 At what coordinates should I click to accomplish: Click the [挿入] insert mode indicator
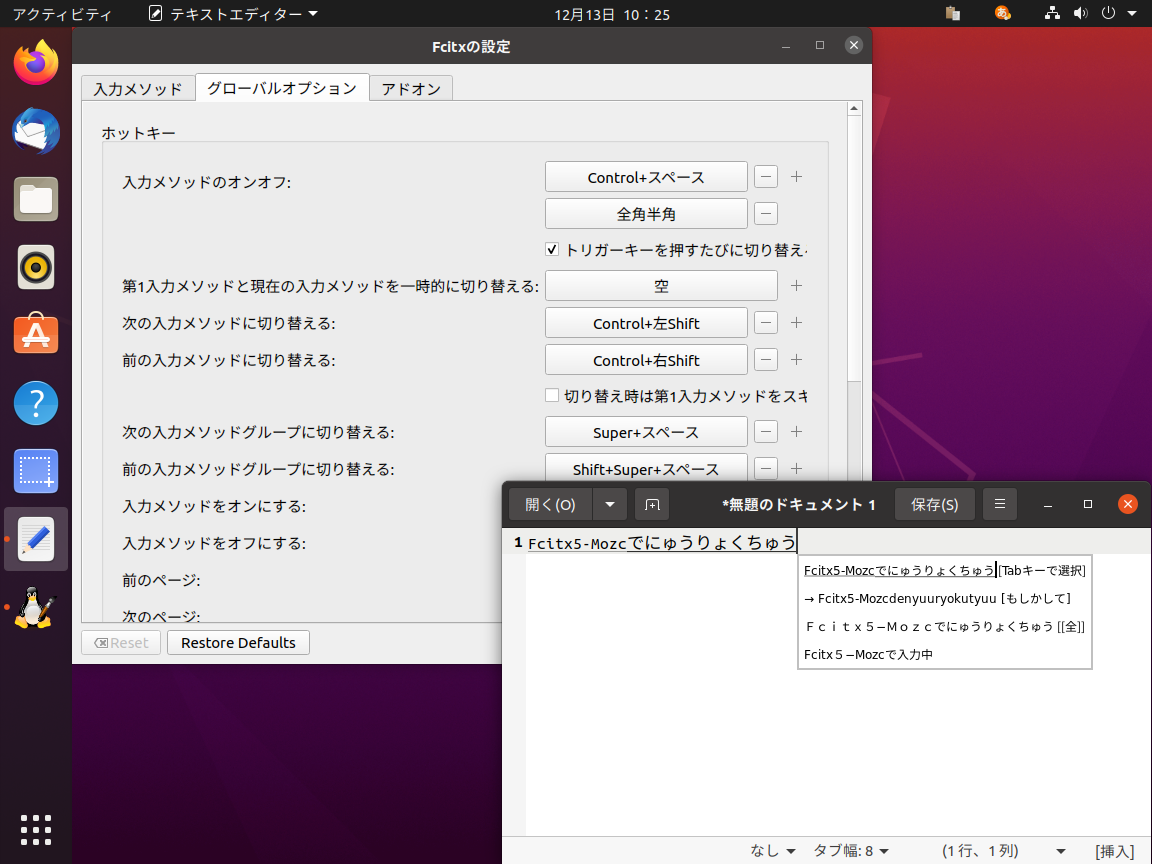pos(1115,850)
